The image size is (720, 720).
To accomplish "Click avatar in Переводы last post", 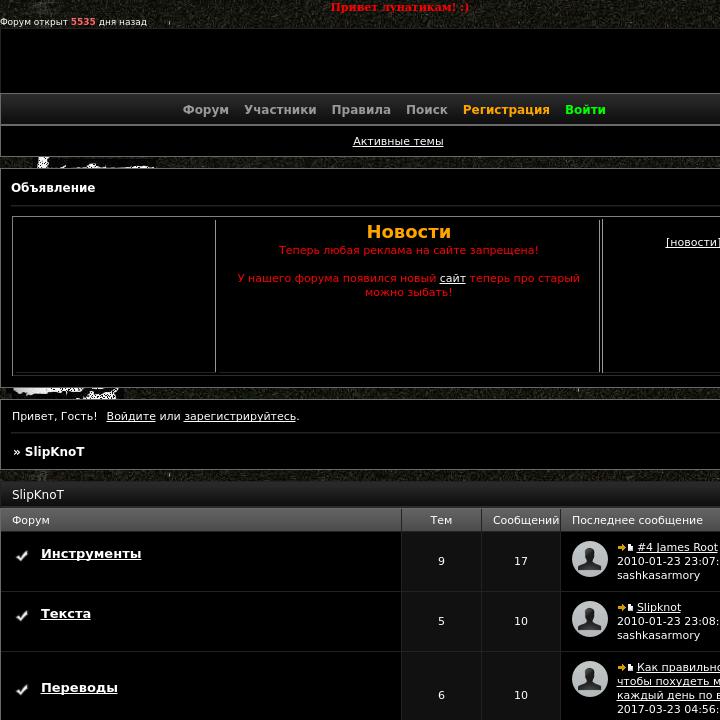I will click(590, 679).
